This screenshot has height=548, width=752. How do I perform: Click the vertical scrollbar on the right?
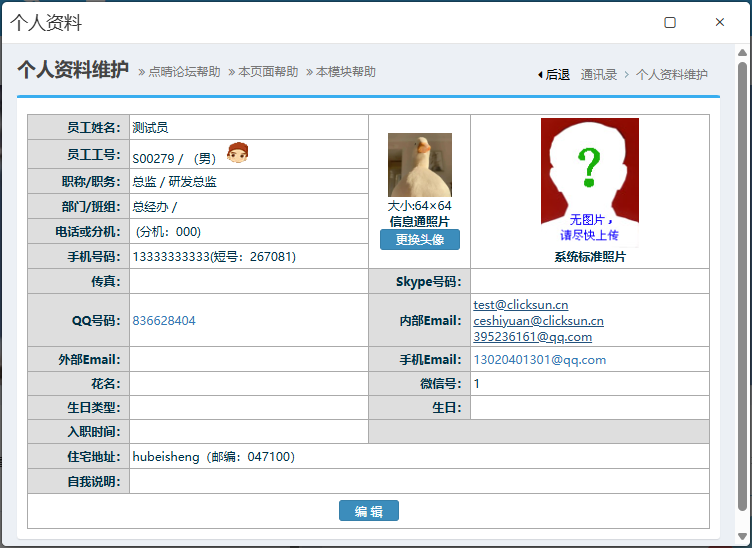tap(742, 280)
